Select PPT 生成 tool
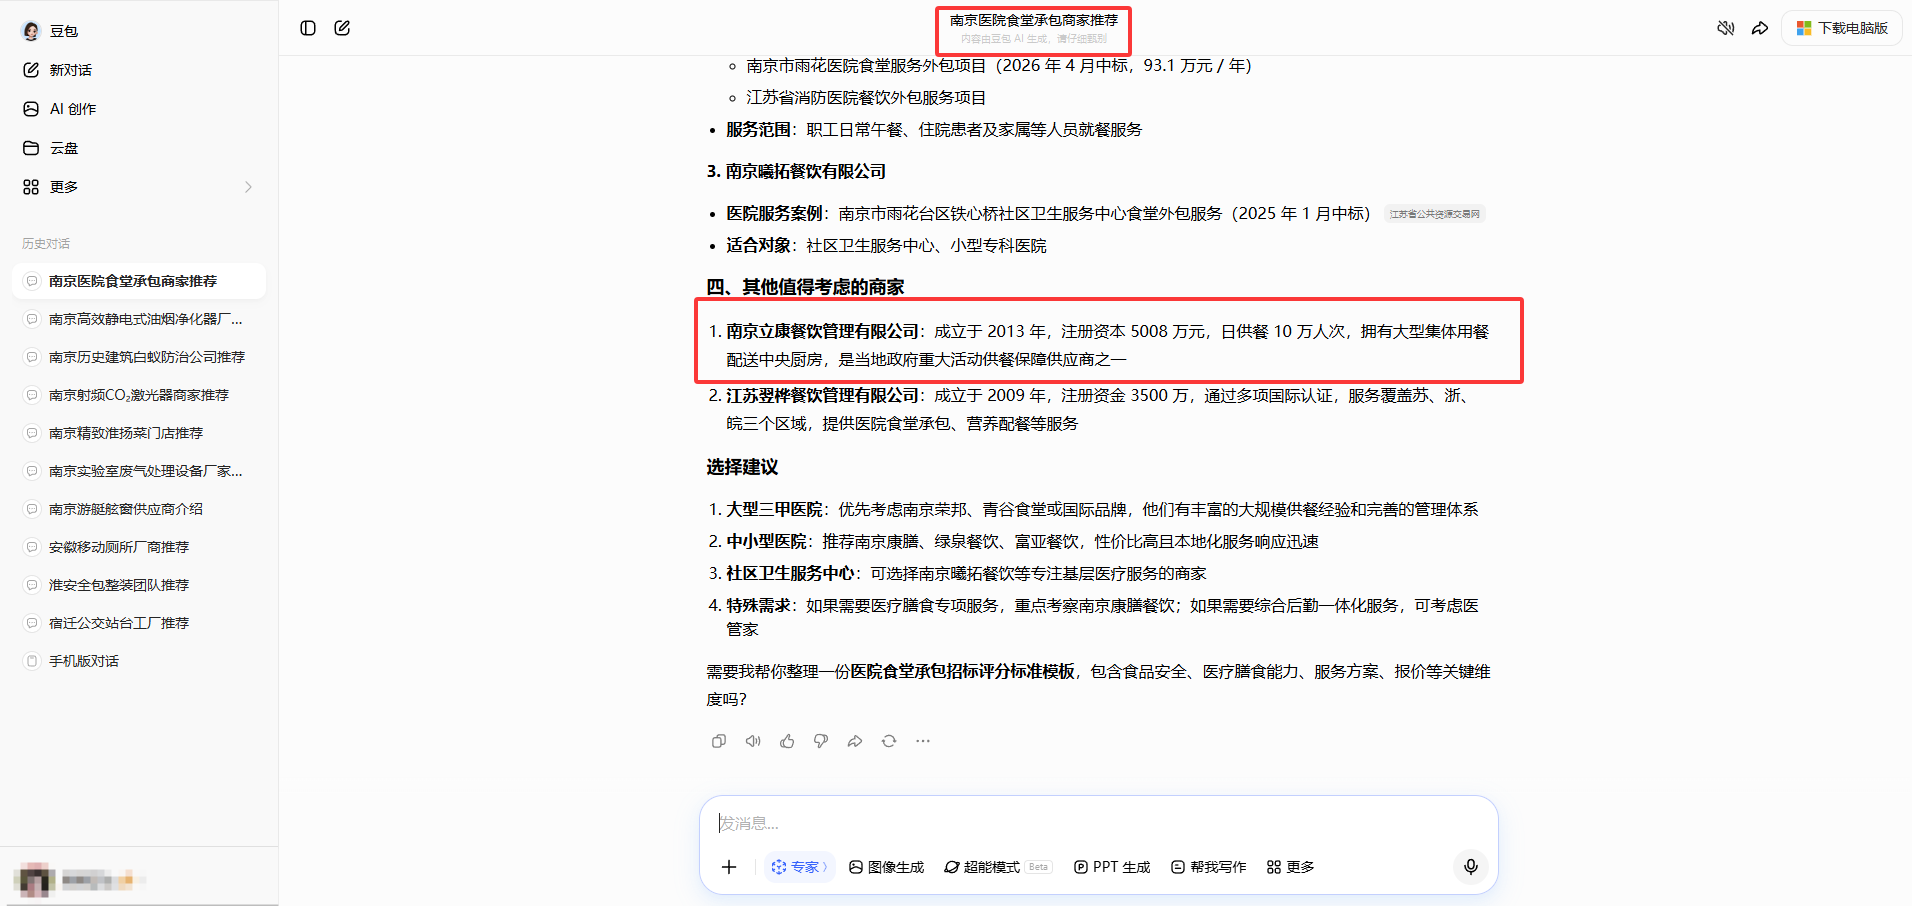1912x906 pixels. coord(1112,867)
